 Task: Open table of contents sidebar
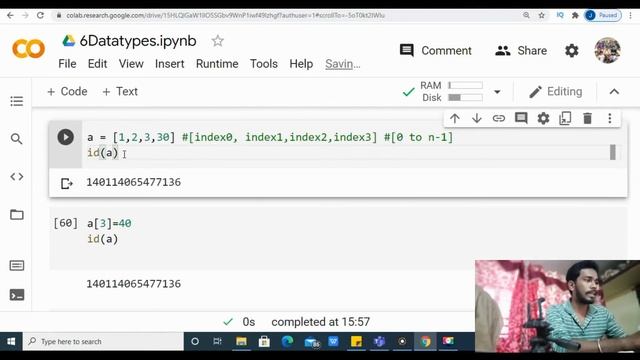(x=17, y=101)
